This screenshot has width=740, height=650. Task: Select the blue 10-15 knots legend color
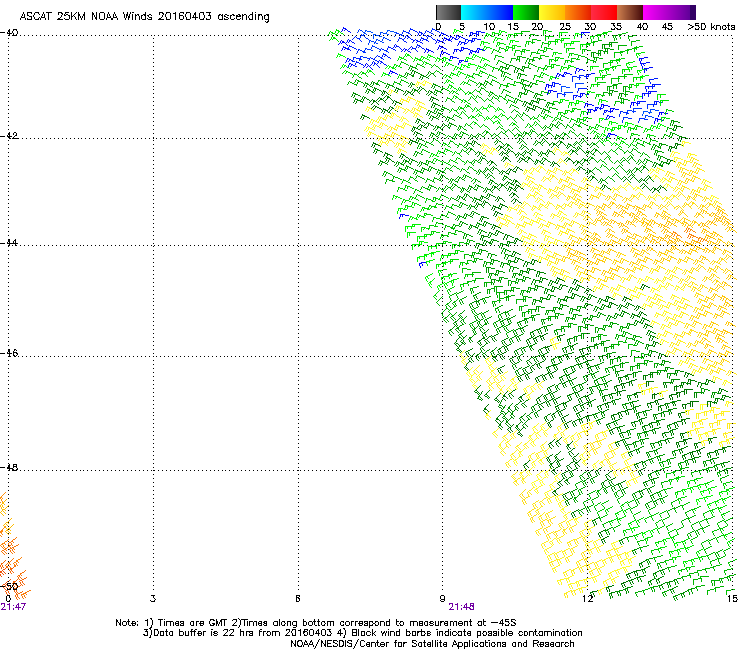pyautogui.click(x=500, y=12)
